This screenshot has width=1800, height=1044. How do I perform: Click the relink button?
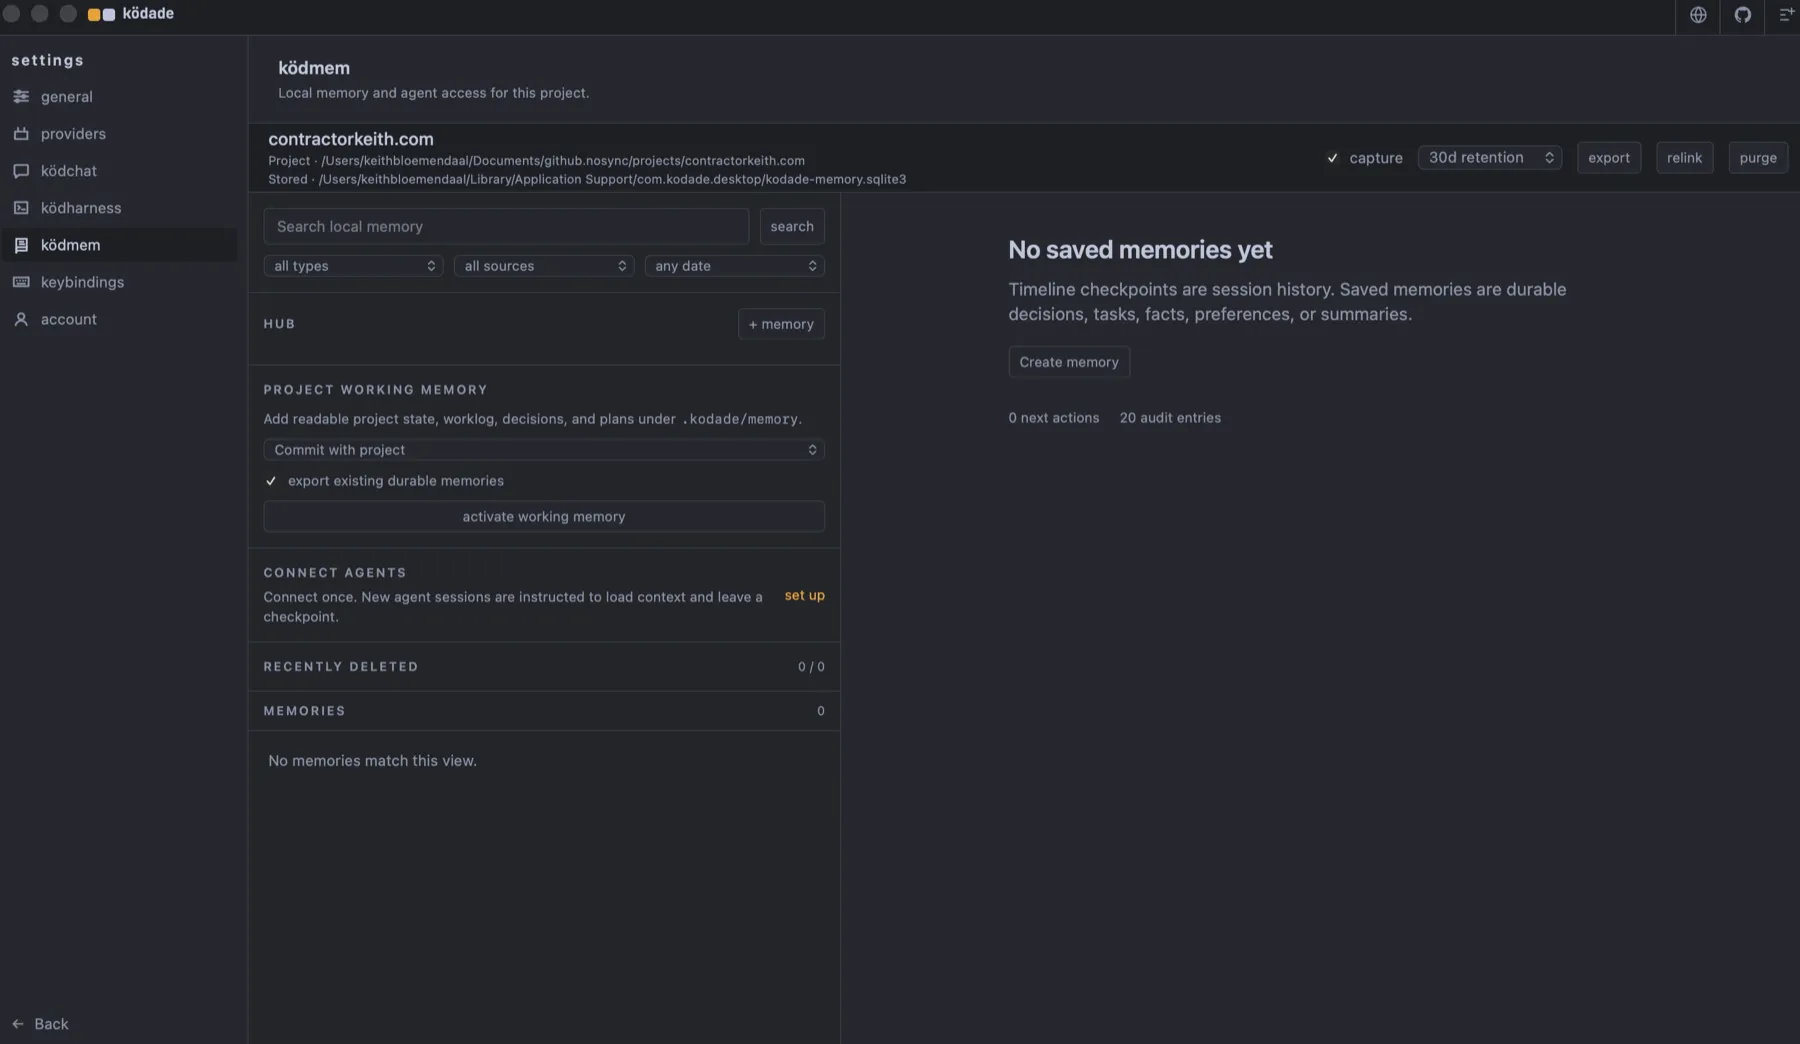tap(1685, 158)
